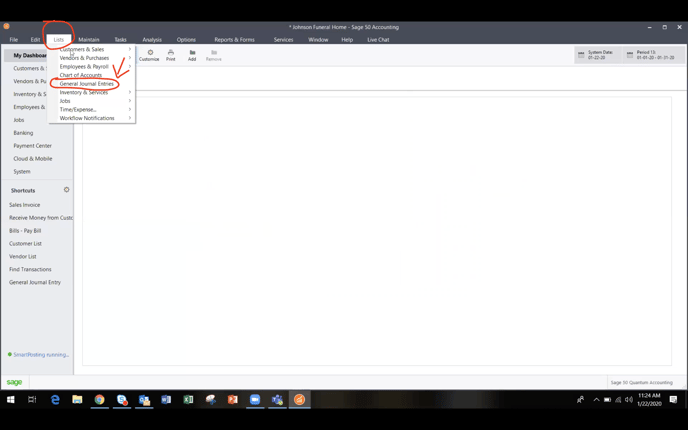This screenshot has width=688, height=430.
Task: Choose General Journal Entries in Lists menu
Action: tap(92, 83)
